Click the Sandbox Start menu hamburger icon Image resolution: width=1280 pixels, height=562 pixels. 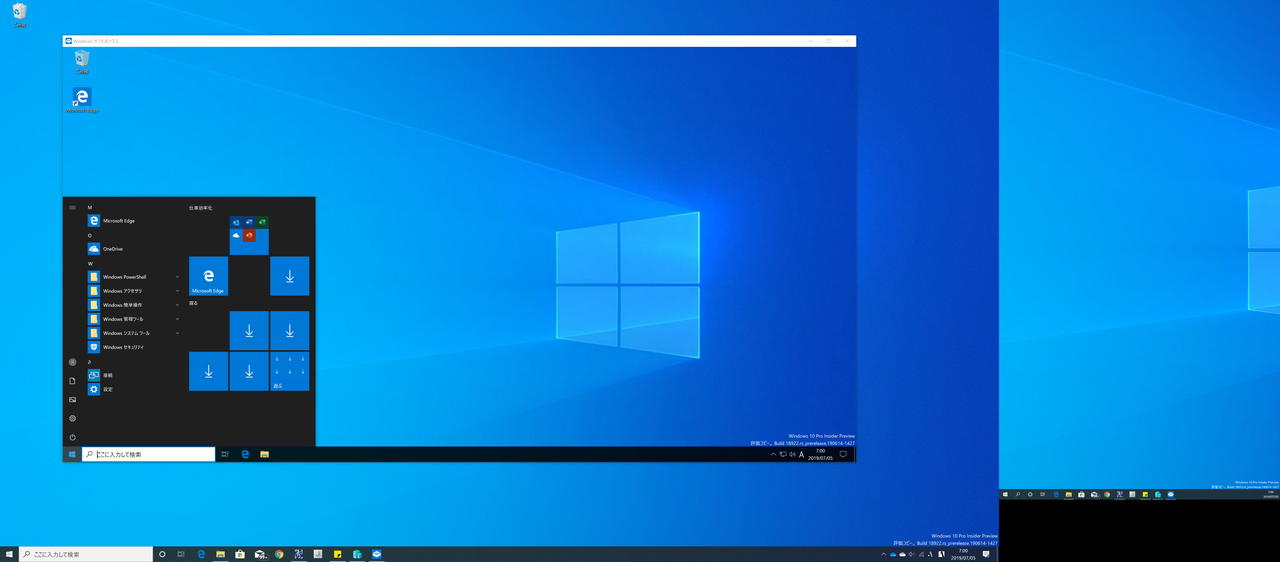72,207
